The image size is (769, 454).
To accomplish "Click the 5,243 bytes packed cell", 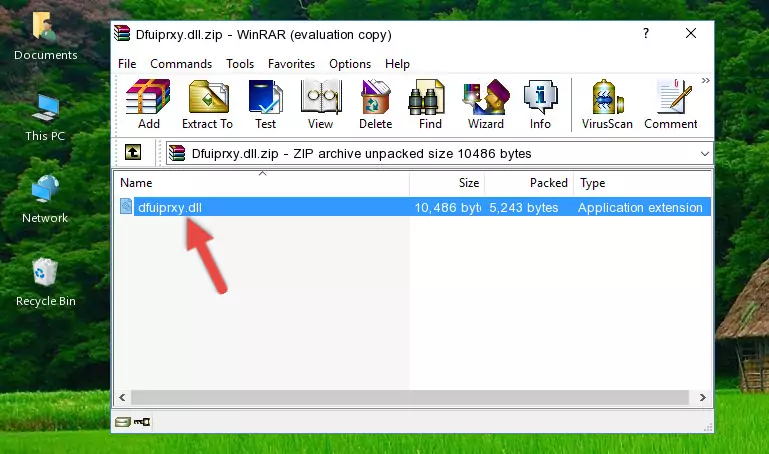I will coord(523,207).
